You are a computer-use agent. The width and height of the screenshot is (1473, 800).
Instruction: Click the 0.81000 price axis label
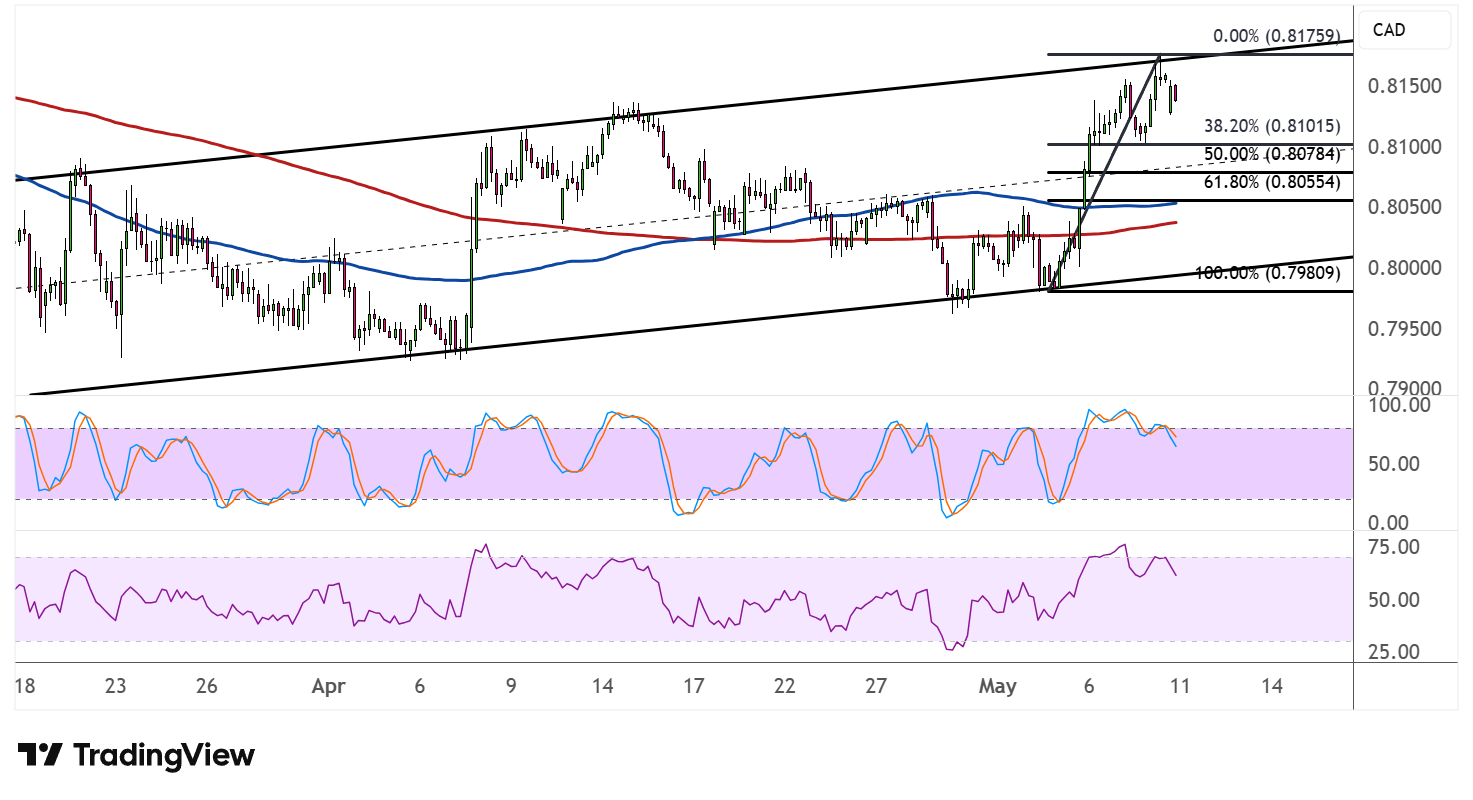(1407, 147)
